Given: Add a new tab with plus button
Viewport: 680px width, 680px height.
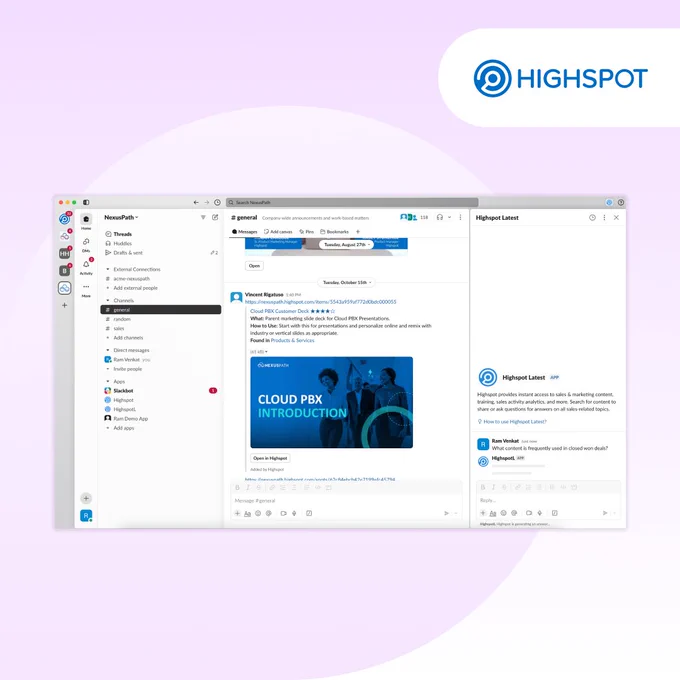Looking at the screenshot, I should 358,232.
